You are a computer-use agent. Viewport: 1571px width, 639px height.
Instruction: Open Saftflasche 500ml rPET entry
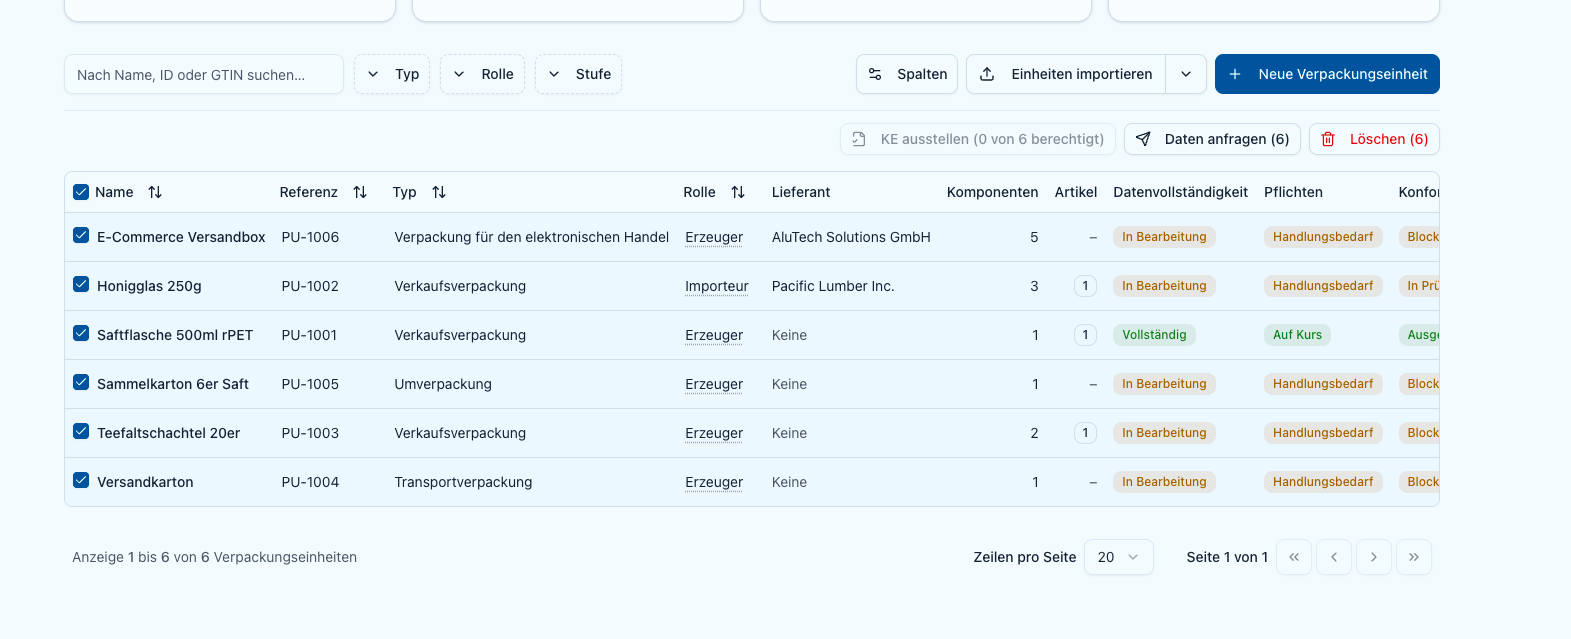click(x=175, y=335)
